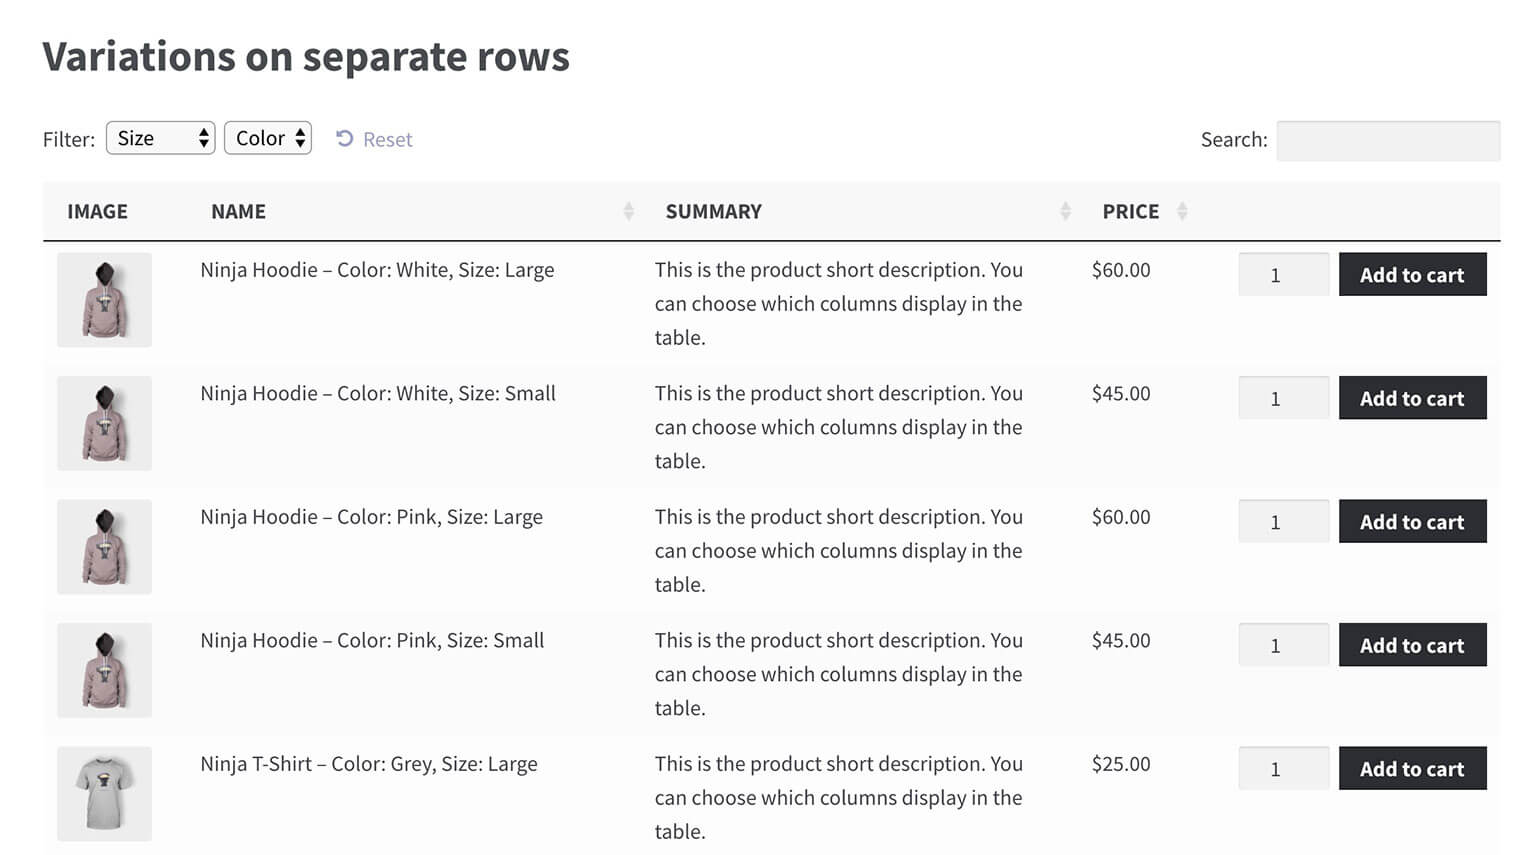Add Pink Large Ninja Hoodie to cart
This screenshot has width=1540, height=855.
click(1411, 522)
